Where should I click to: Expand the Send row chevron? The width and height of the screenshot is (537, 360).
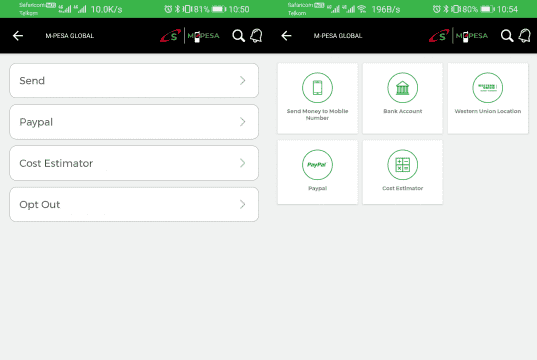coord(242,80)
